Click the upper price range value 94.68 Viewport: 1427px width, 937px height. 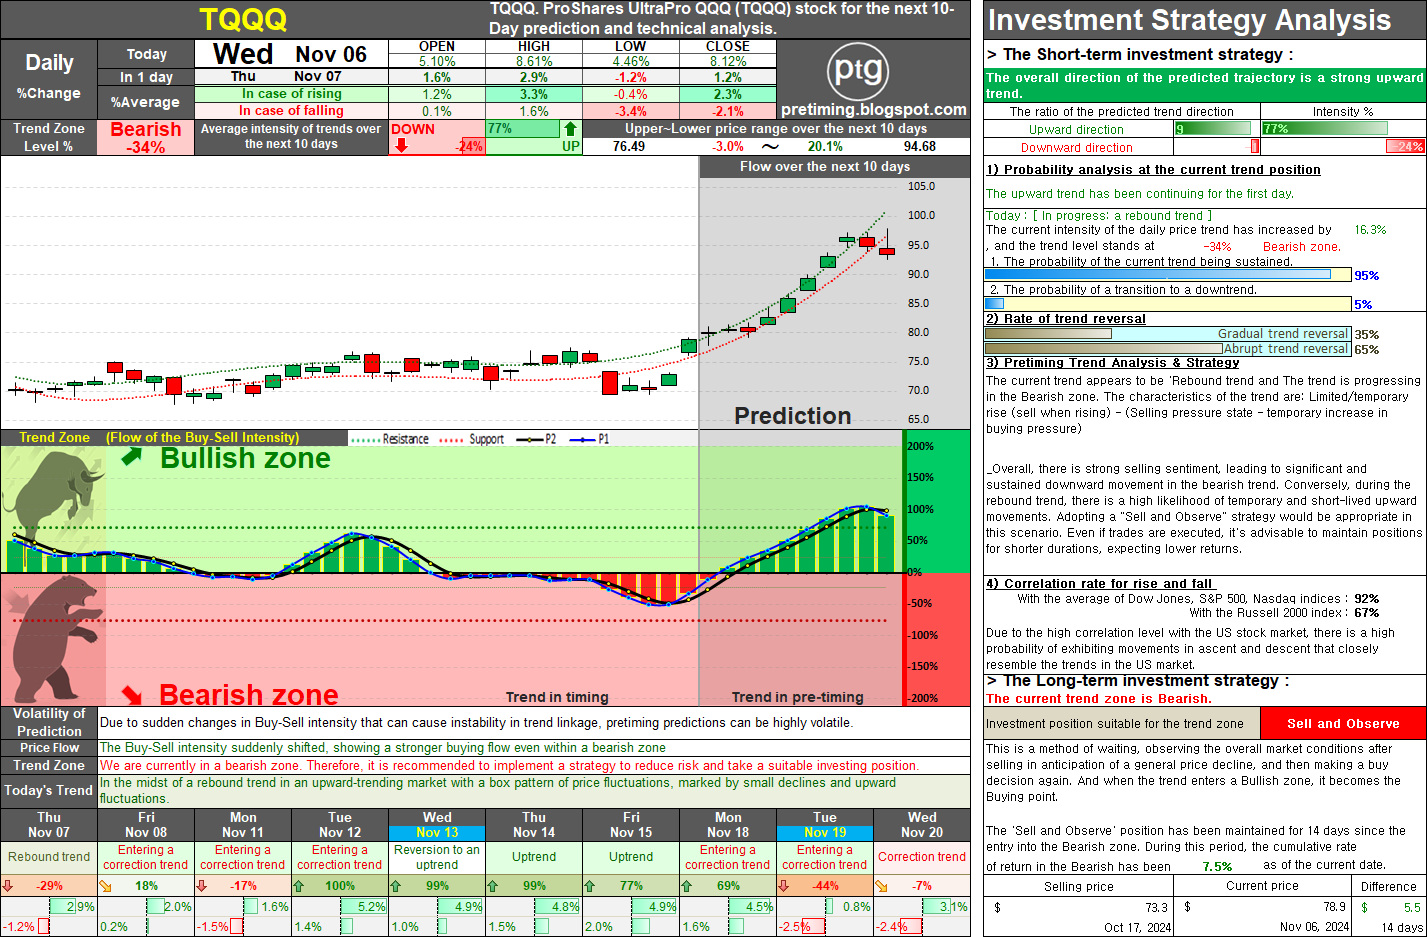pos(920,146)
